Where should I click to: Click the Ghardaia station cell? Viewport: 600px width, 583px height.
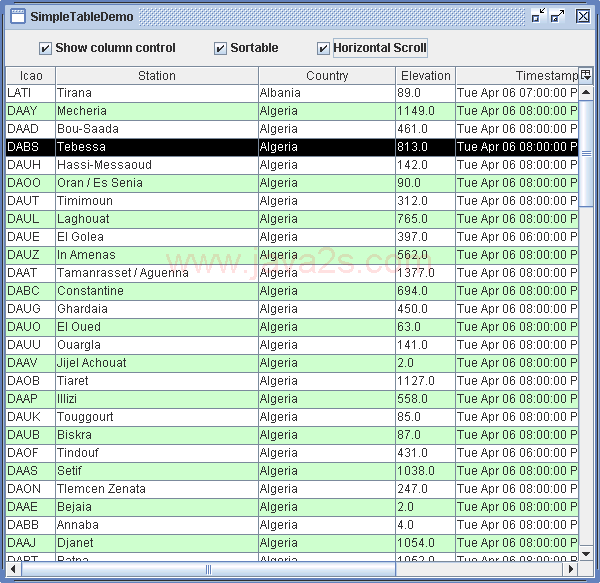[x=157, y=309]
